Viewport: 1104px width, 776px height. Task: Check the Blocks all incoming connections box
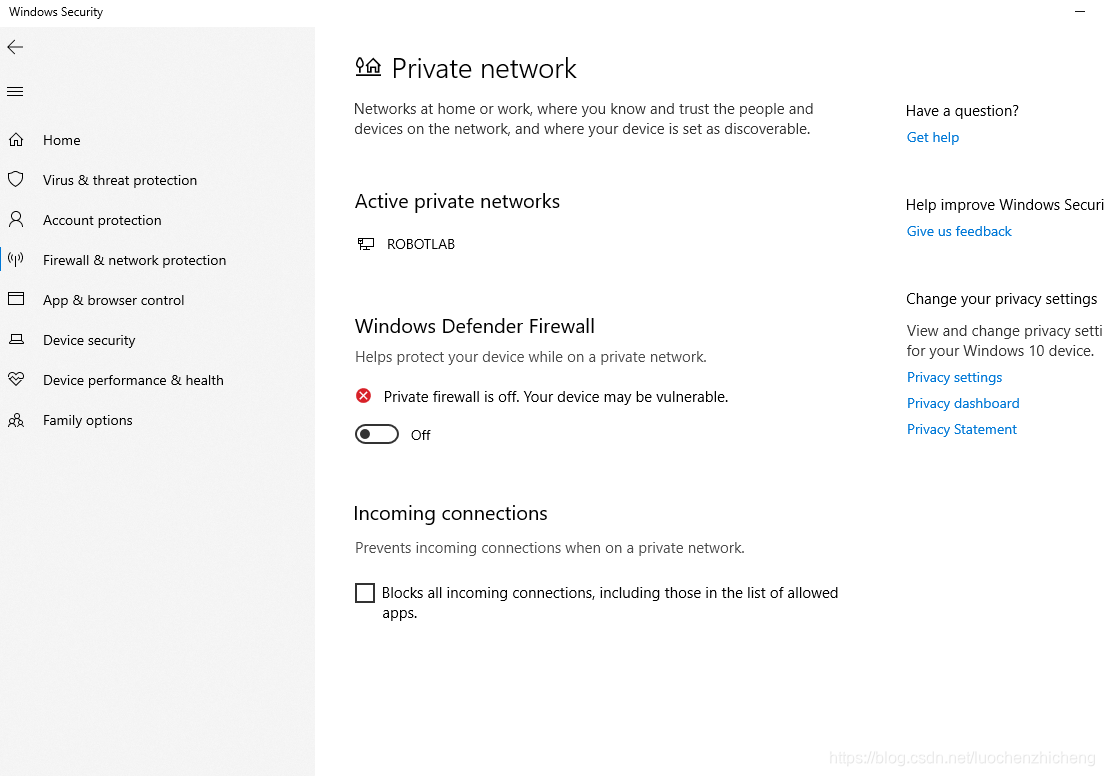point(365,593)
